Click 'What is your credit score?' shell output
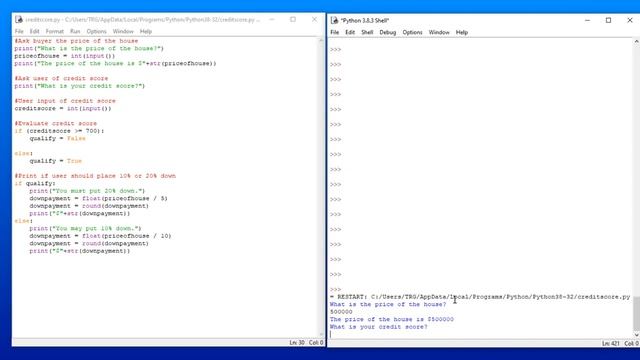The height and width of the screenshot is (360, 640). (378, 327)
